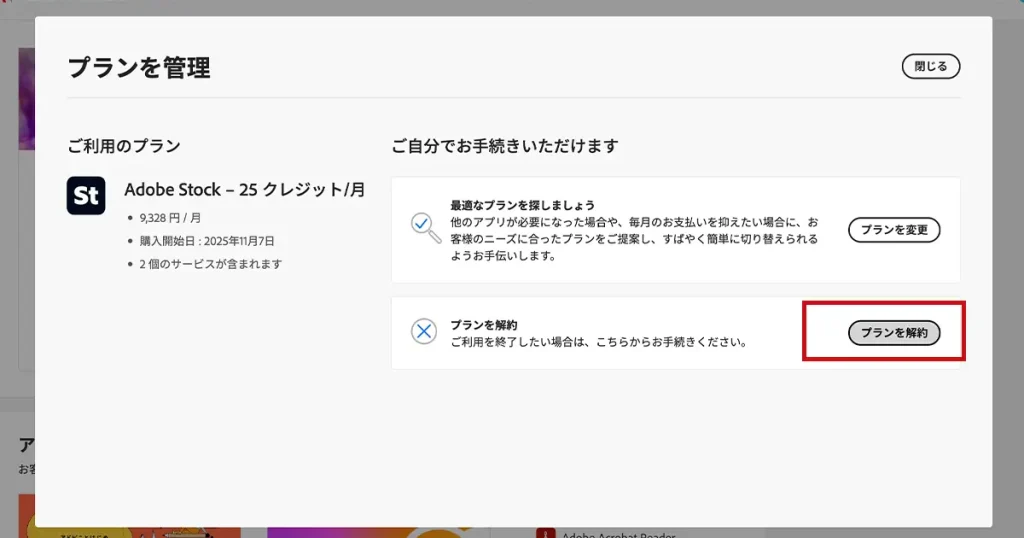Image resolution: width=1024 pixels, height=538 pixels.
Task: Click the 最適なプランを探しましょう card title
Action: click(x=522, y=205)
